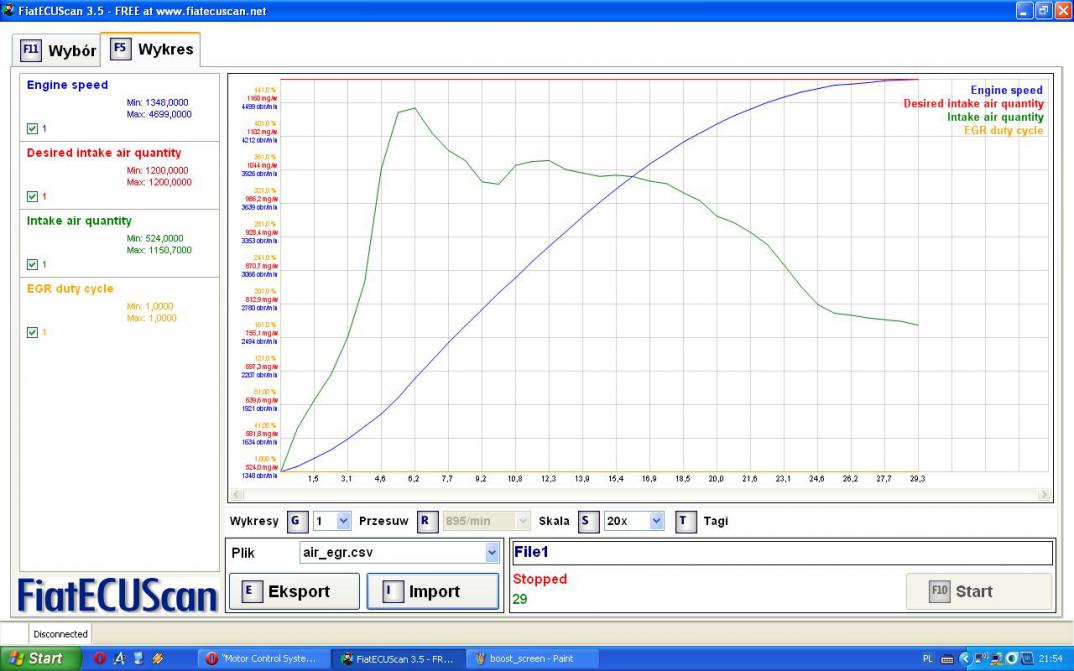Disable the EGR duty cycle checkbox
1074x671 pixels.
[32, 332]
